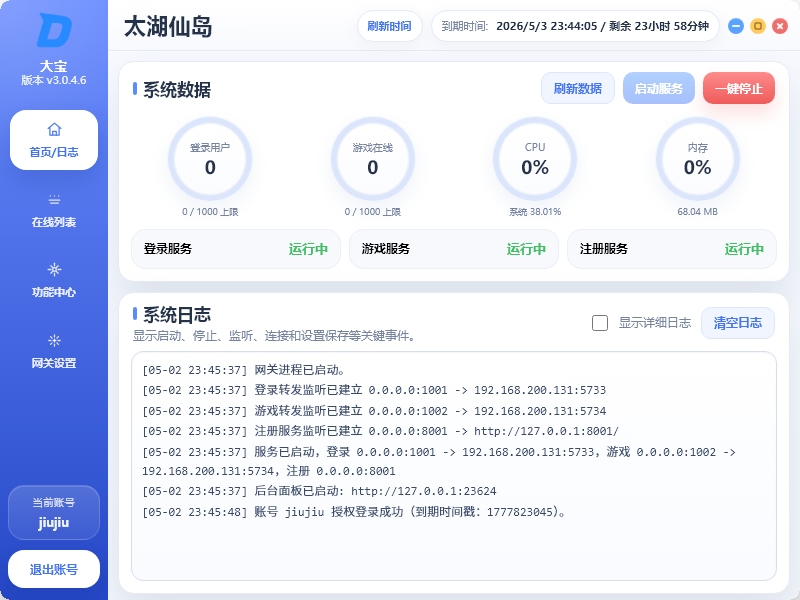Click log line 登录转发监听已建立
800x600 pixels.
coord(374,390)
